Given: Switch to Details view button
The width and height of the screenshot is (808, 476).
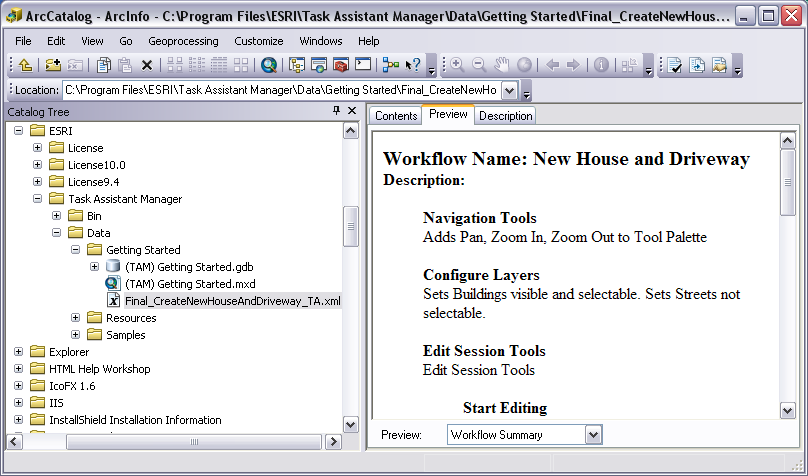Looking at the screenshot, I should pyautogui.click(x=219, y=65).
